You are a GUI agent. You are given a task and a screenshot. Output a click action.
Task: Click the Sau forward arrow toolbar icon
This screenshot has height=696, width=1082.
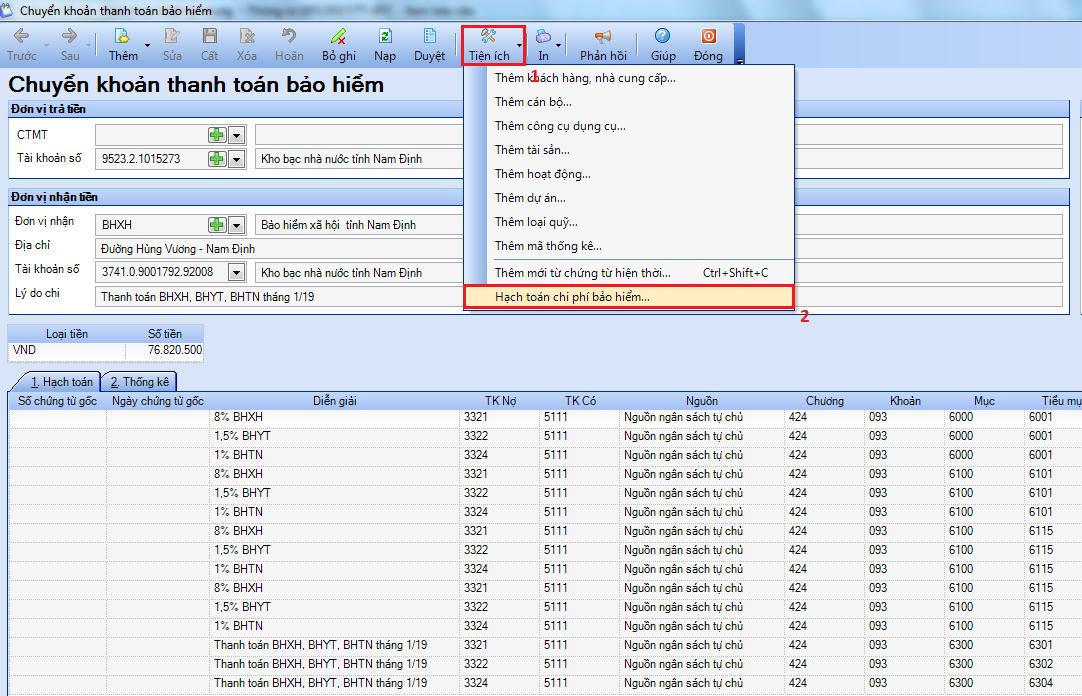point(69,36)
